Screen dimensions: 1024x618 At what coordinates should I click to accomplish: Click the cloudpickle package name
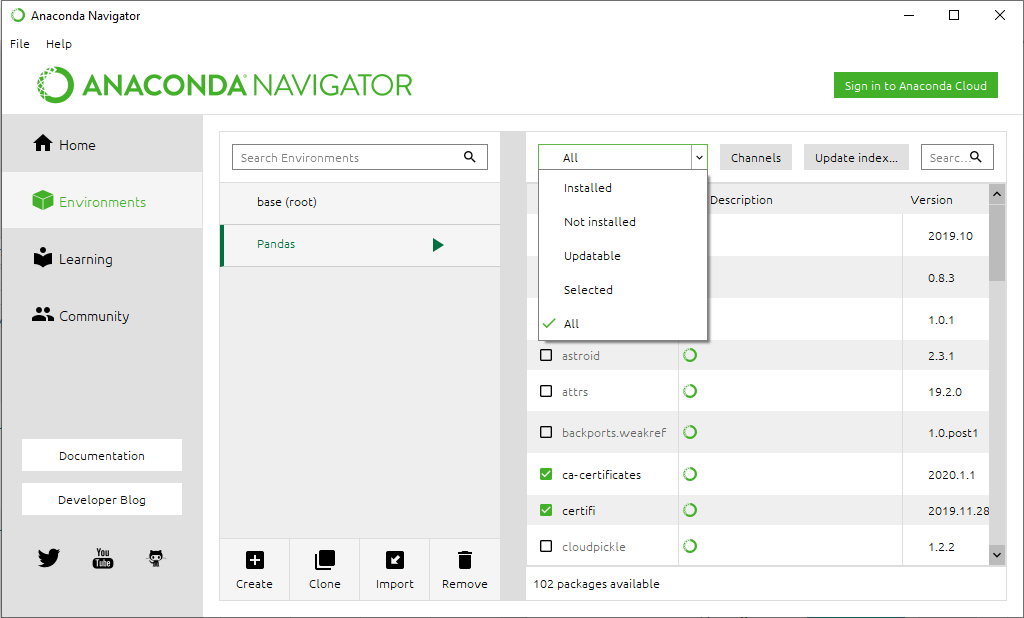pos(594,547)
